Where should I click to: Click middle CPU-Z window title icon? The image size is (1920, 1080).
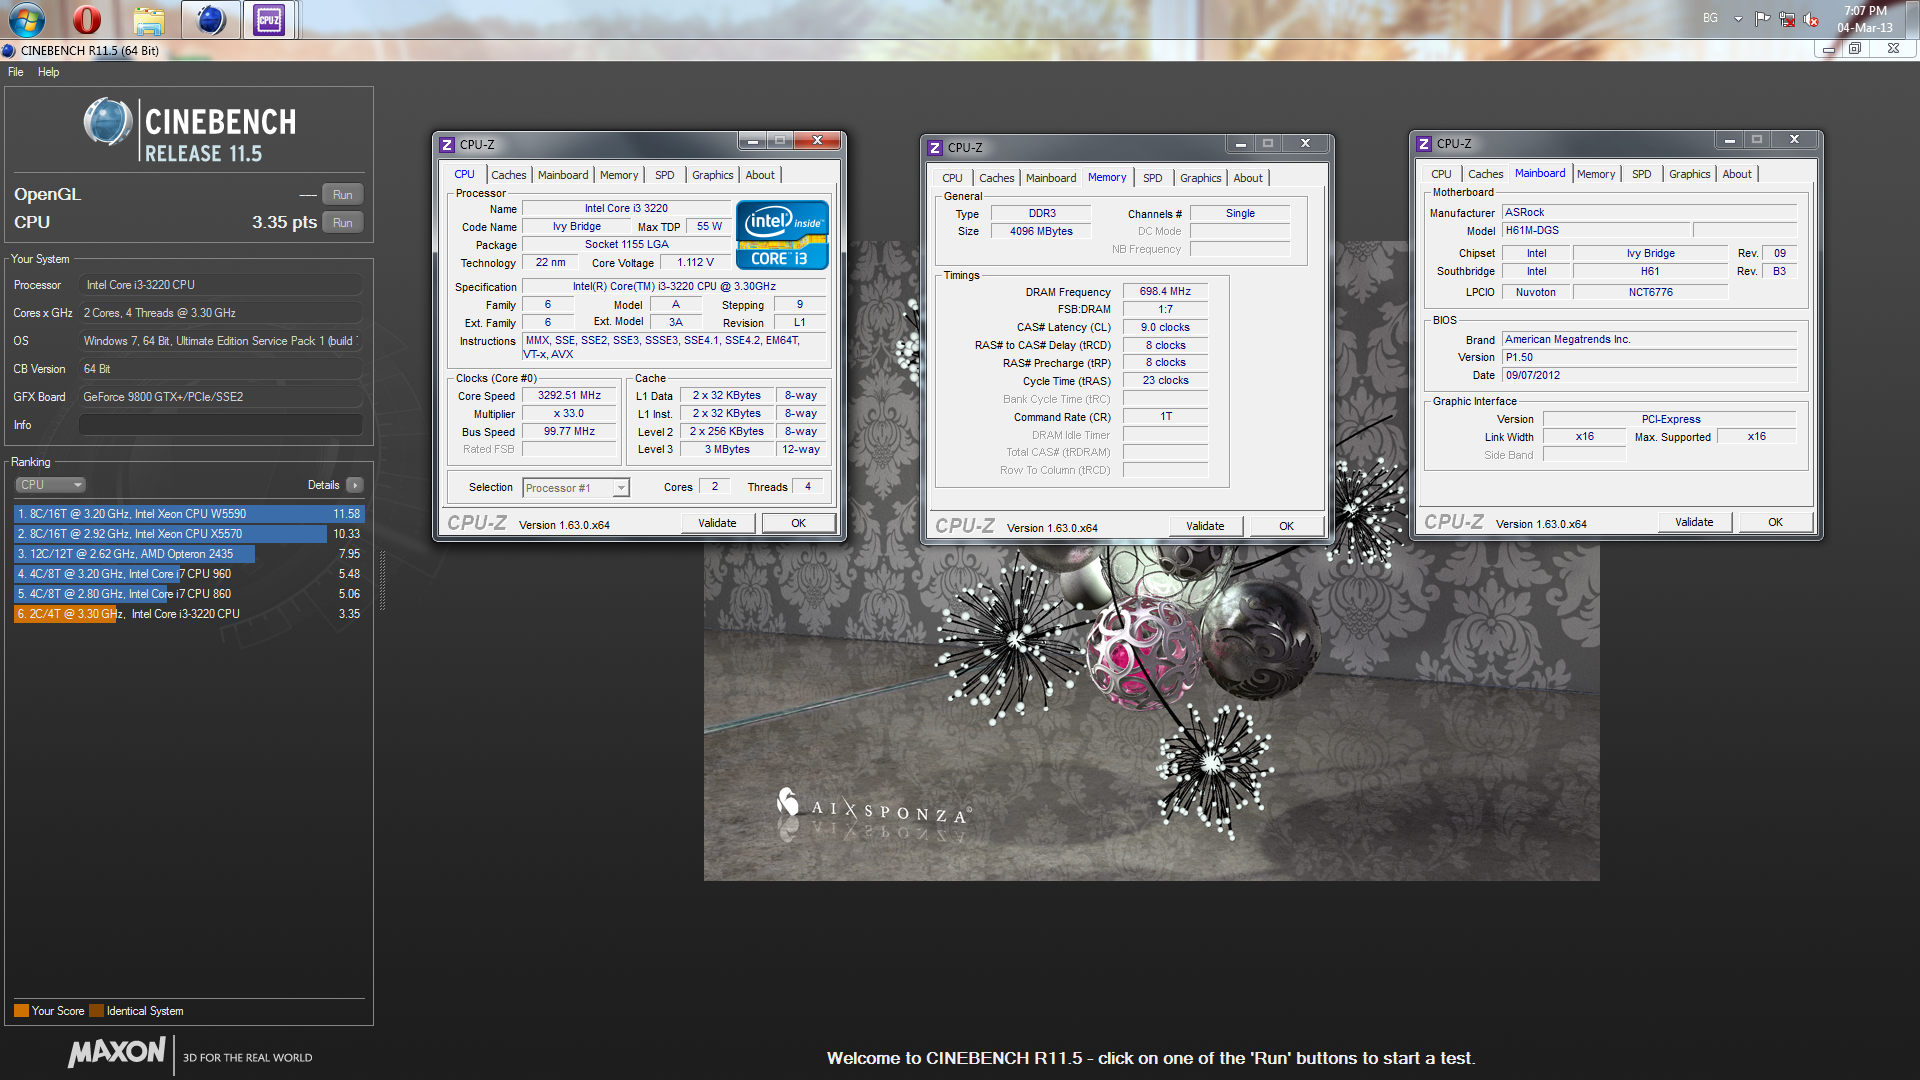coord(935,148)
